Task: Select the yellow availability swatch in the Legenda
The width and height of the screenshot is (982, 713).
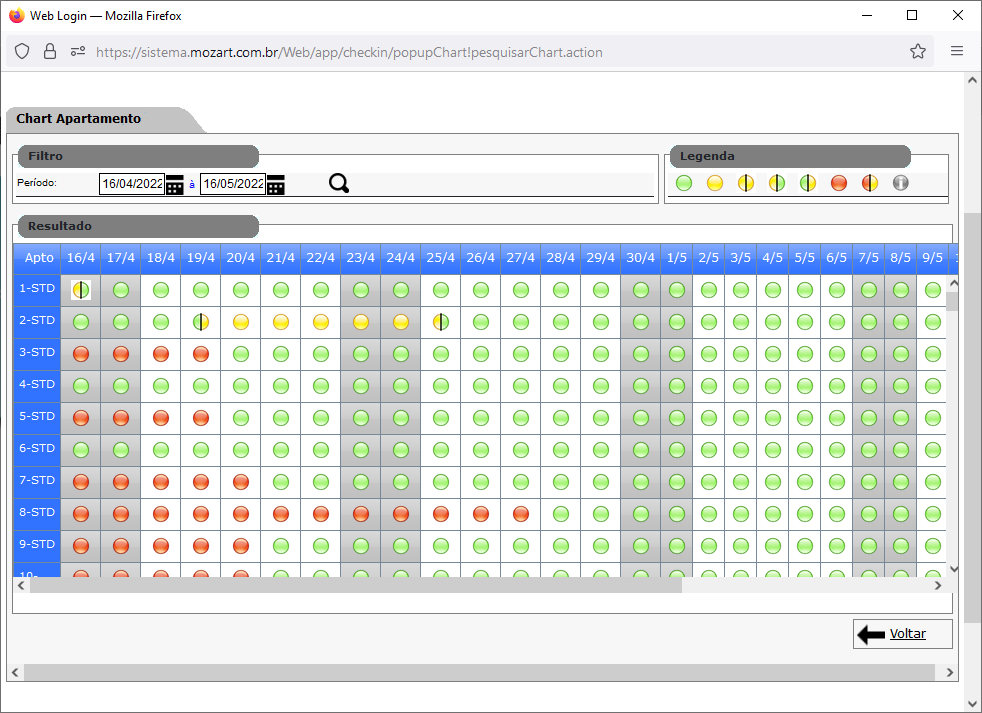Action: [x=714, y=183]
